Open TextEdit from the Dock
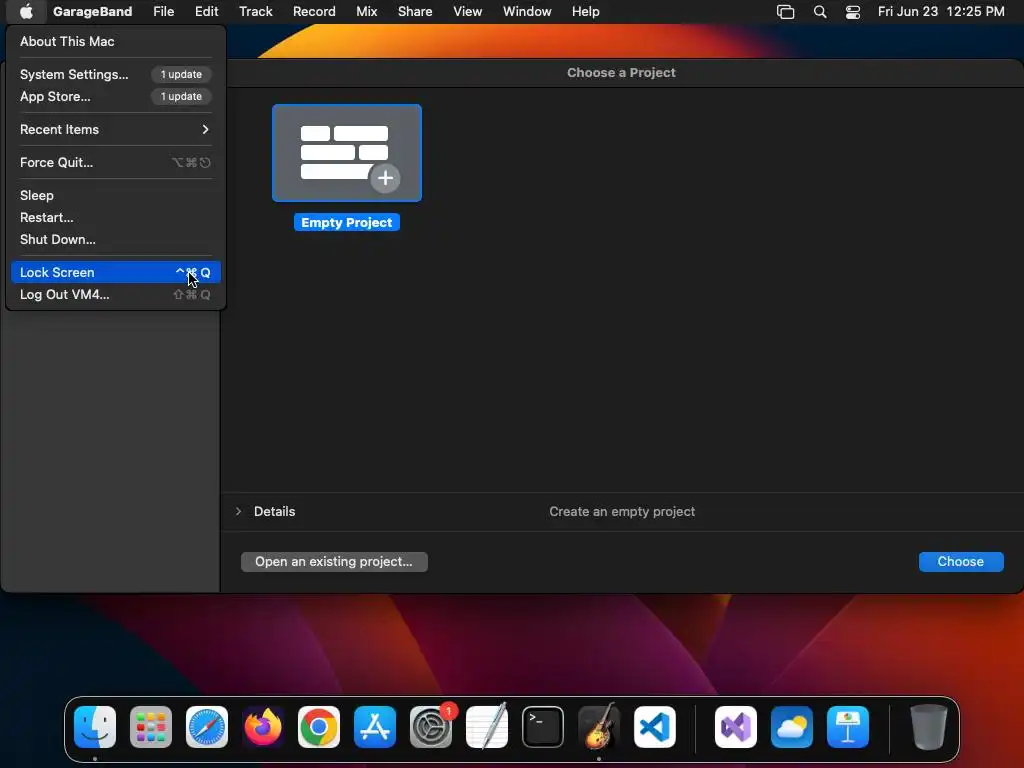The height and width of the screenshot is (768, 1024). 487,727
